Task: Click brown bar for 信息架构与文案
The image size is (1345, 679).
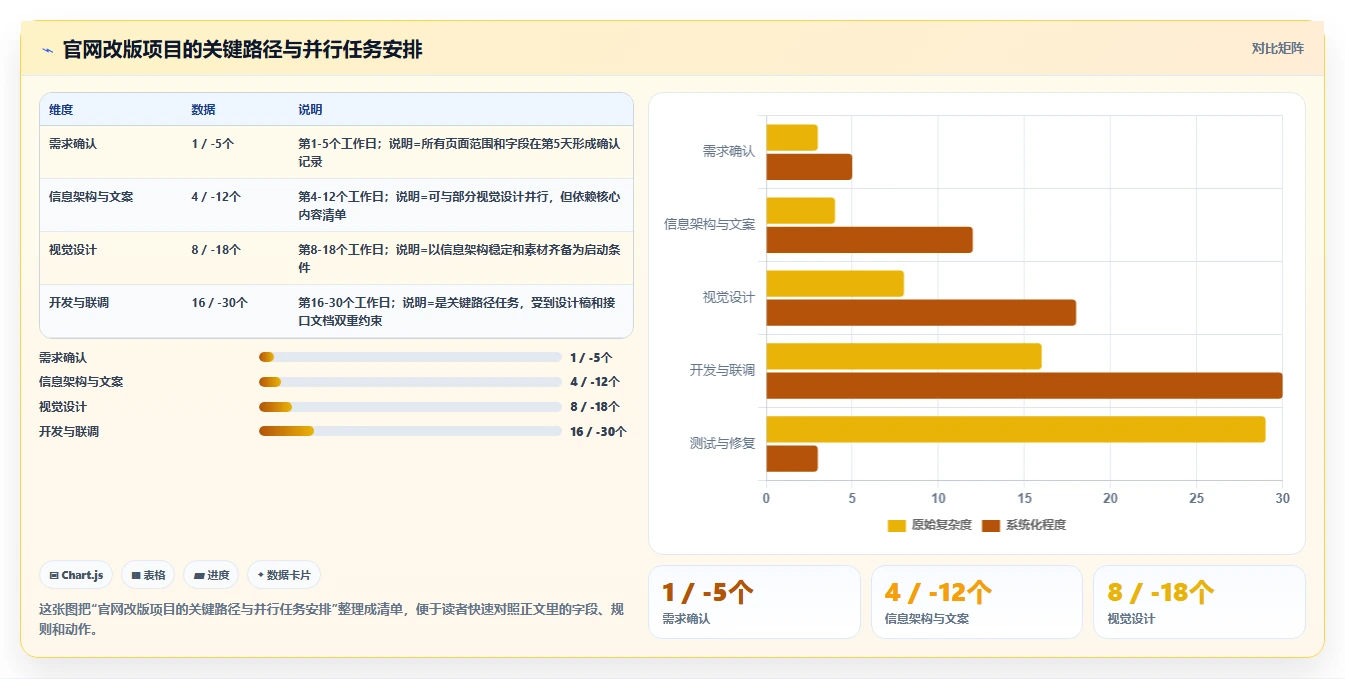Action: 869,240
